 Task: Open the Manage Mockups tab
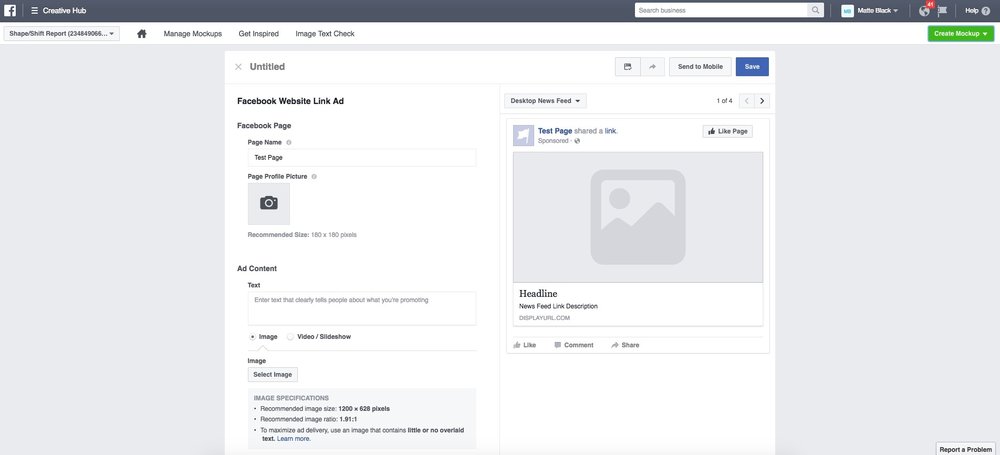coord(193,34)
